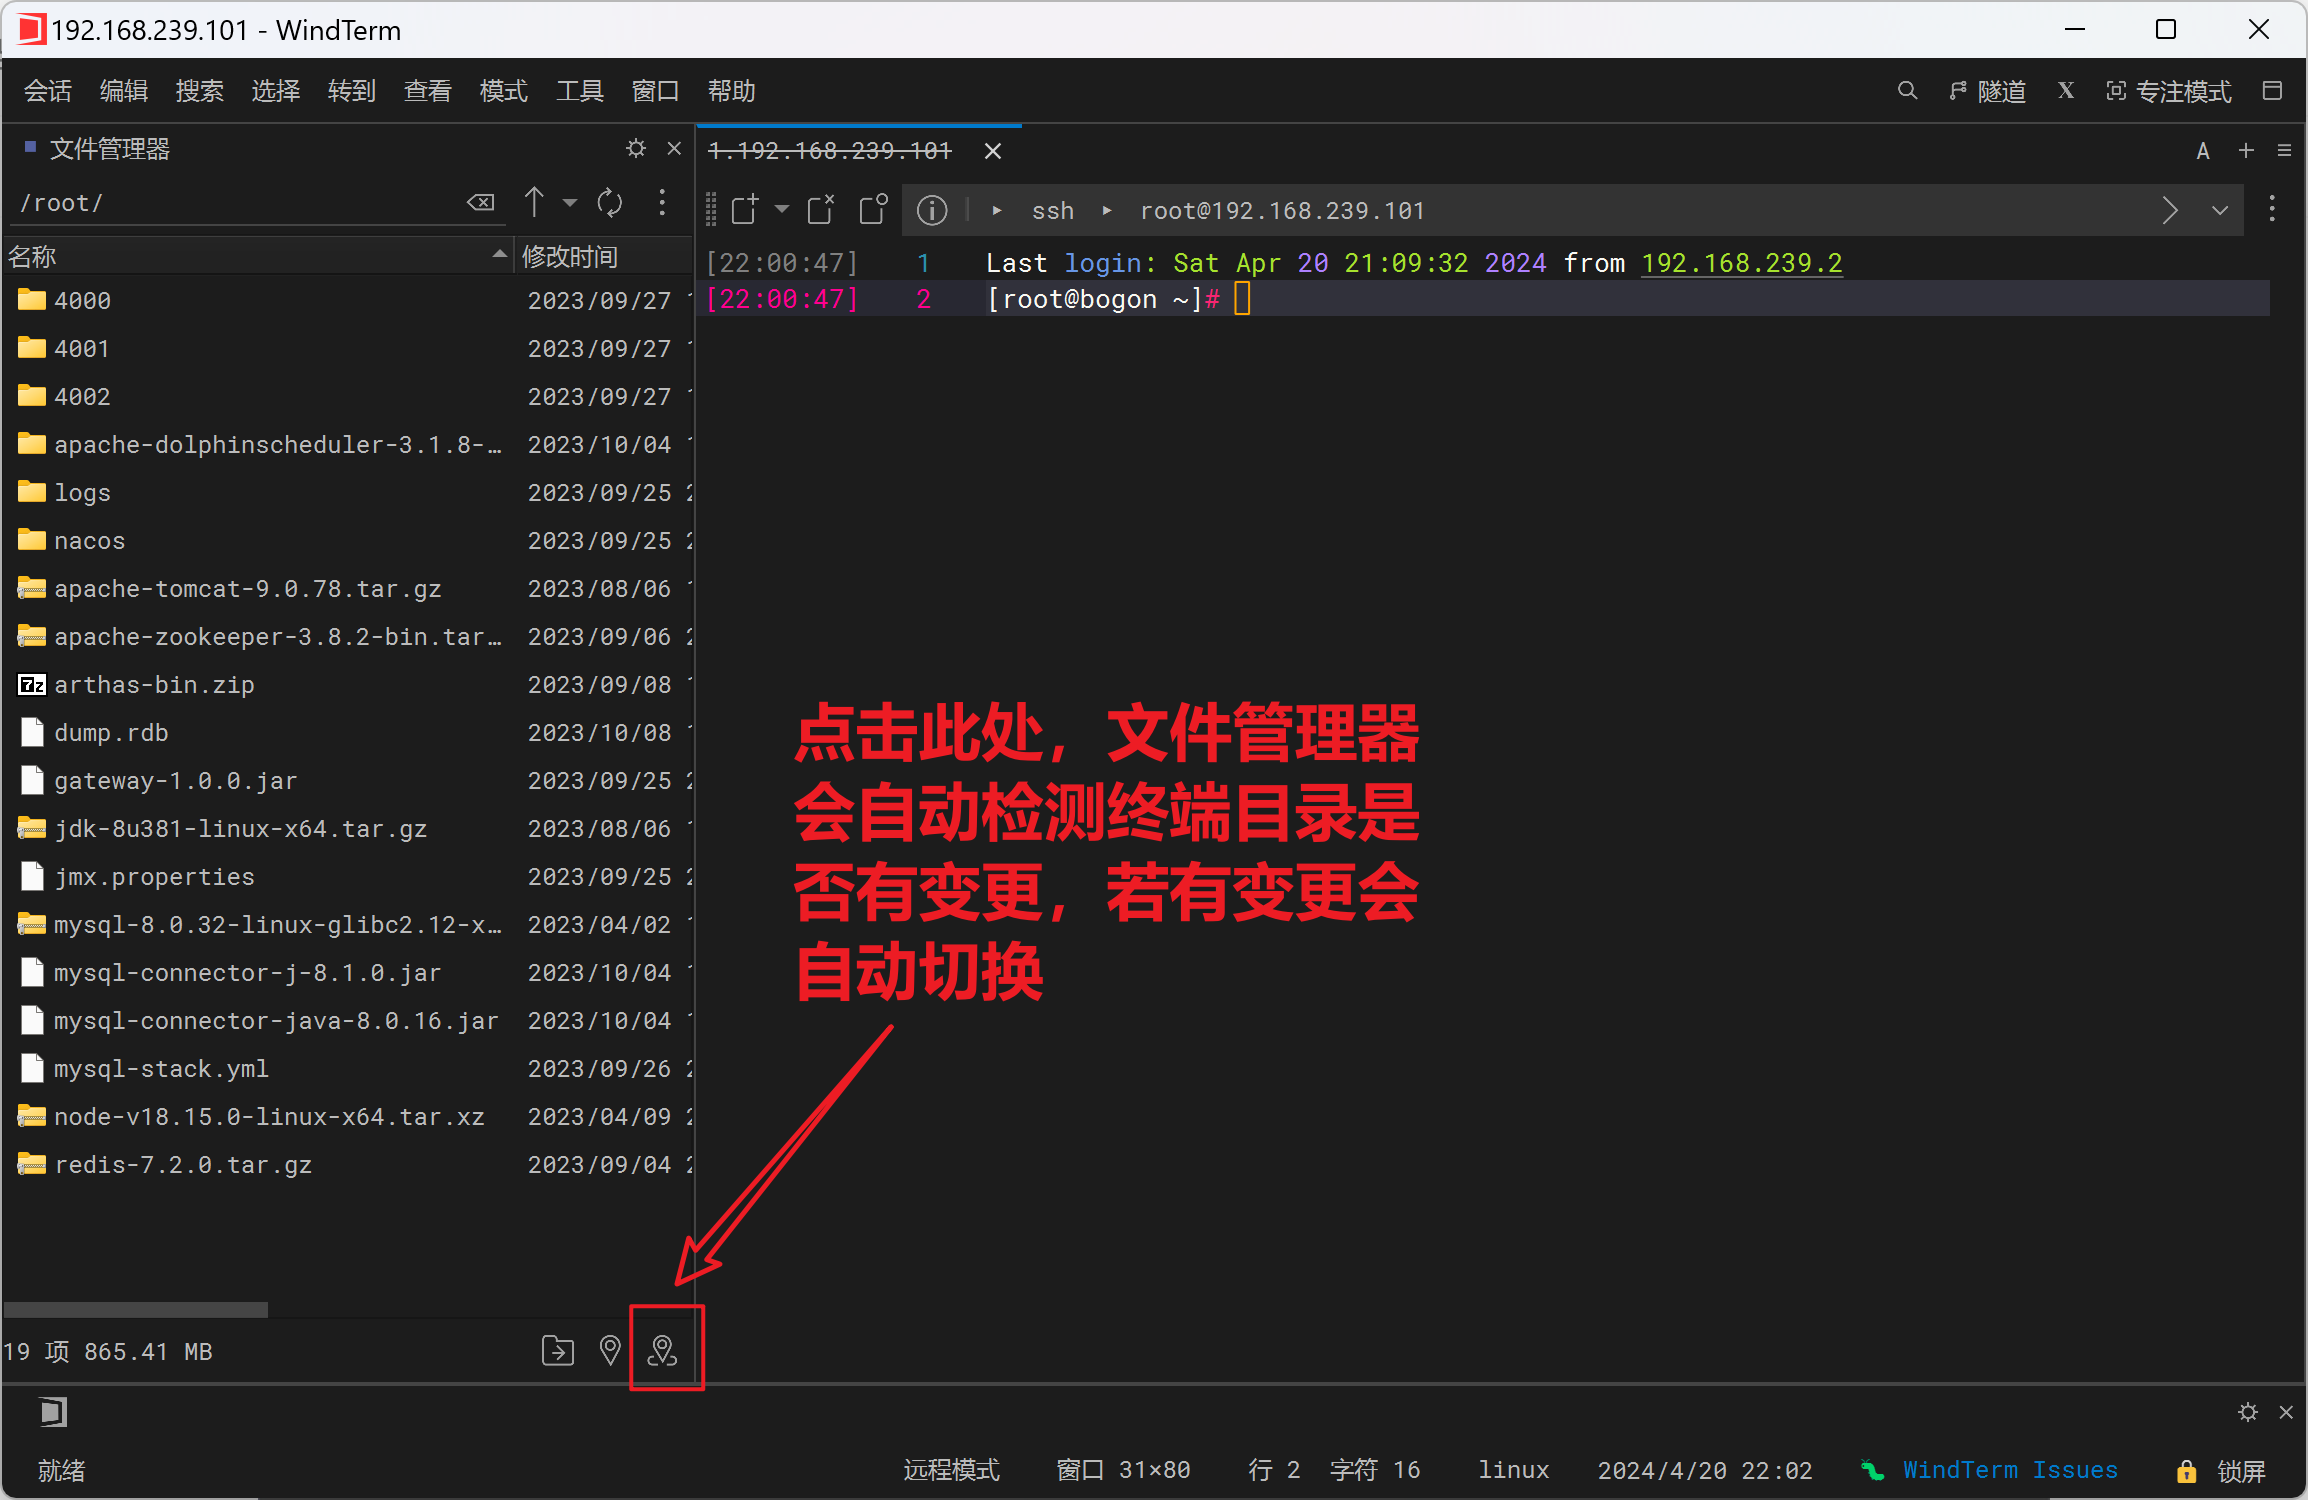
Task: Click the sync terminal folder icon
Action: (x=662, y=1351)
